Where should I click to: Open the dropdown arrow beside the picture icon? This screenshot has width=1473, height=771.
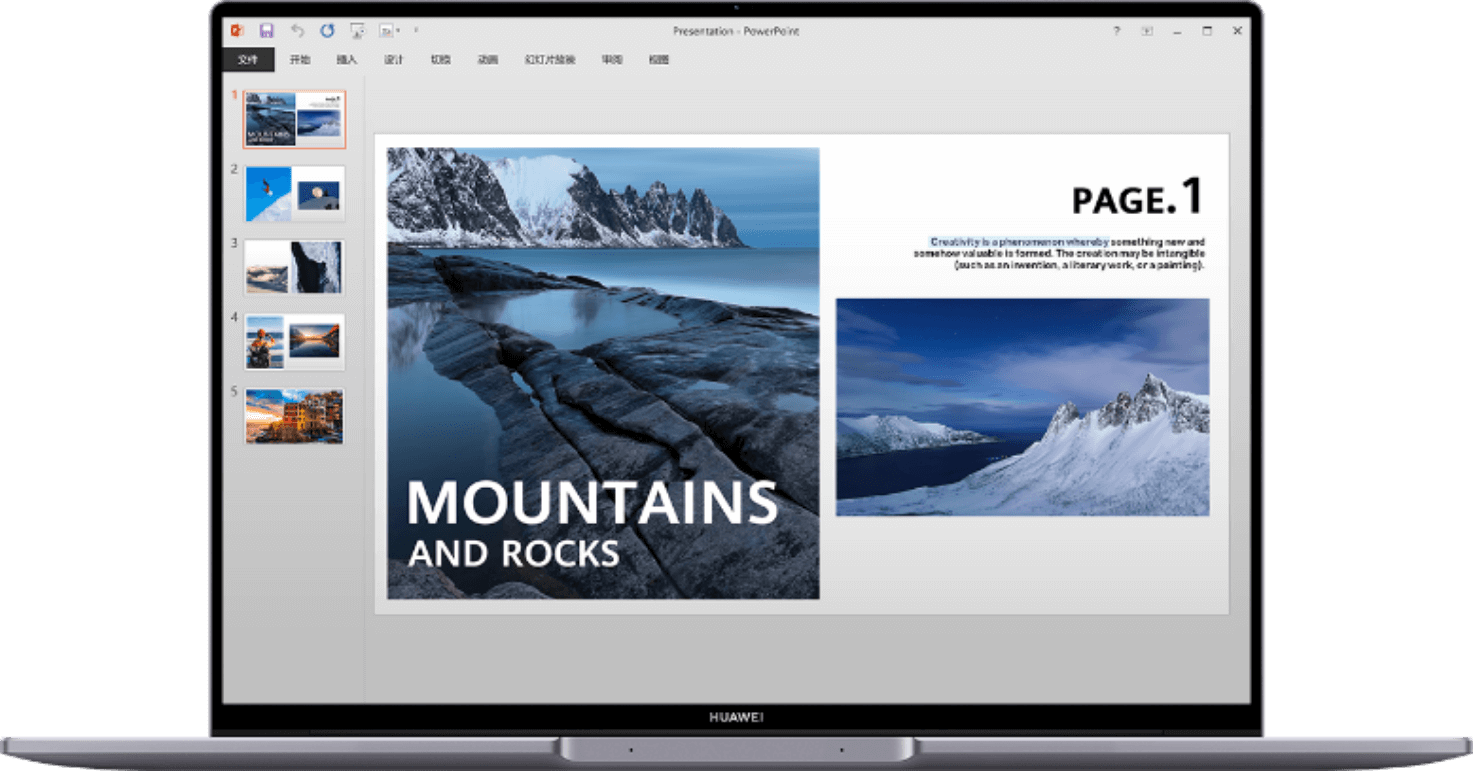click(x=397, y=32)
